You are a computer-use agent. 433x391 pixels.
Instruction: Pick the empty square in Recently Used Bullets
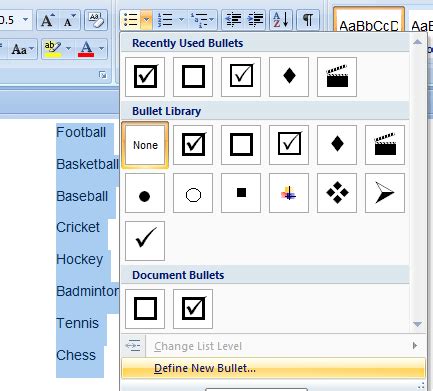click(193, 77)
